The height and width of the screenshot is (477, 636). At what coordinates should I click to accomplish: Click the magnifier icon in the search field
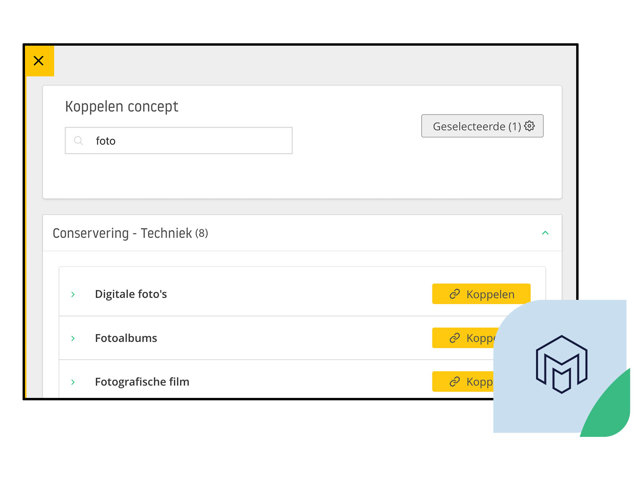79,141
